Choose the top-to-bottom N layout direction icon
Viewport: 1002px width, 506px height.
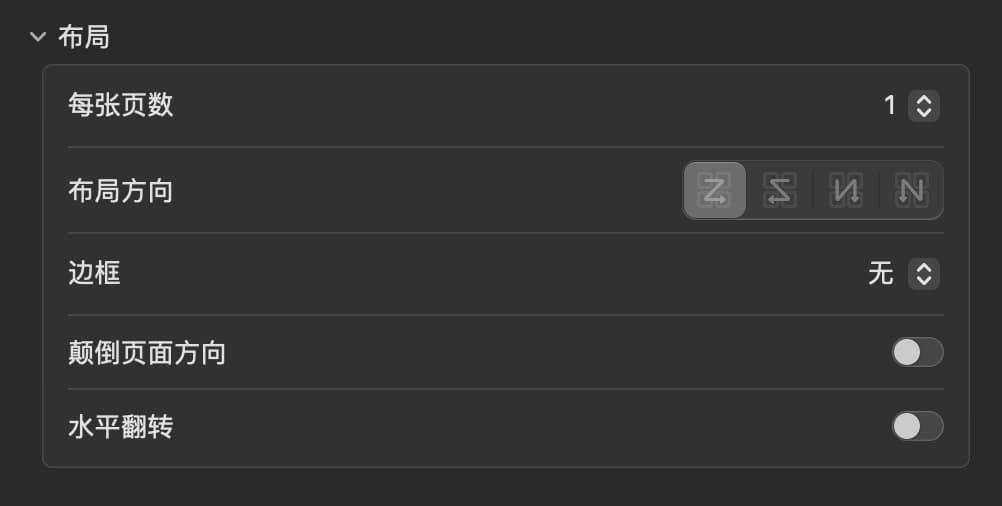[x=910, y=190]
